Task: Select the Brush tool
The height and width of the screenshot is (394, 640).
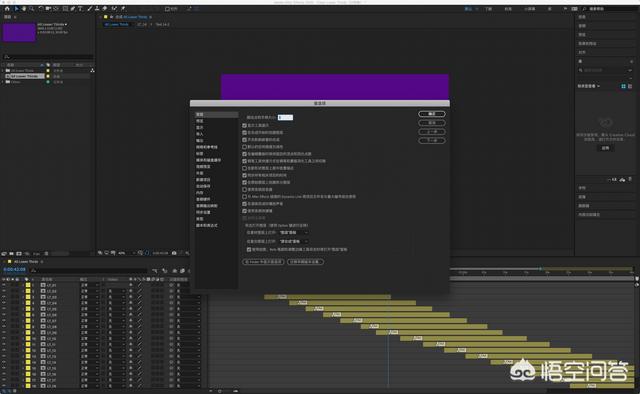Action: (89, 9)
